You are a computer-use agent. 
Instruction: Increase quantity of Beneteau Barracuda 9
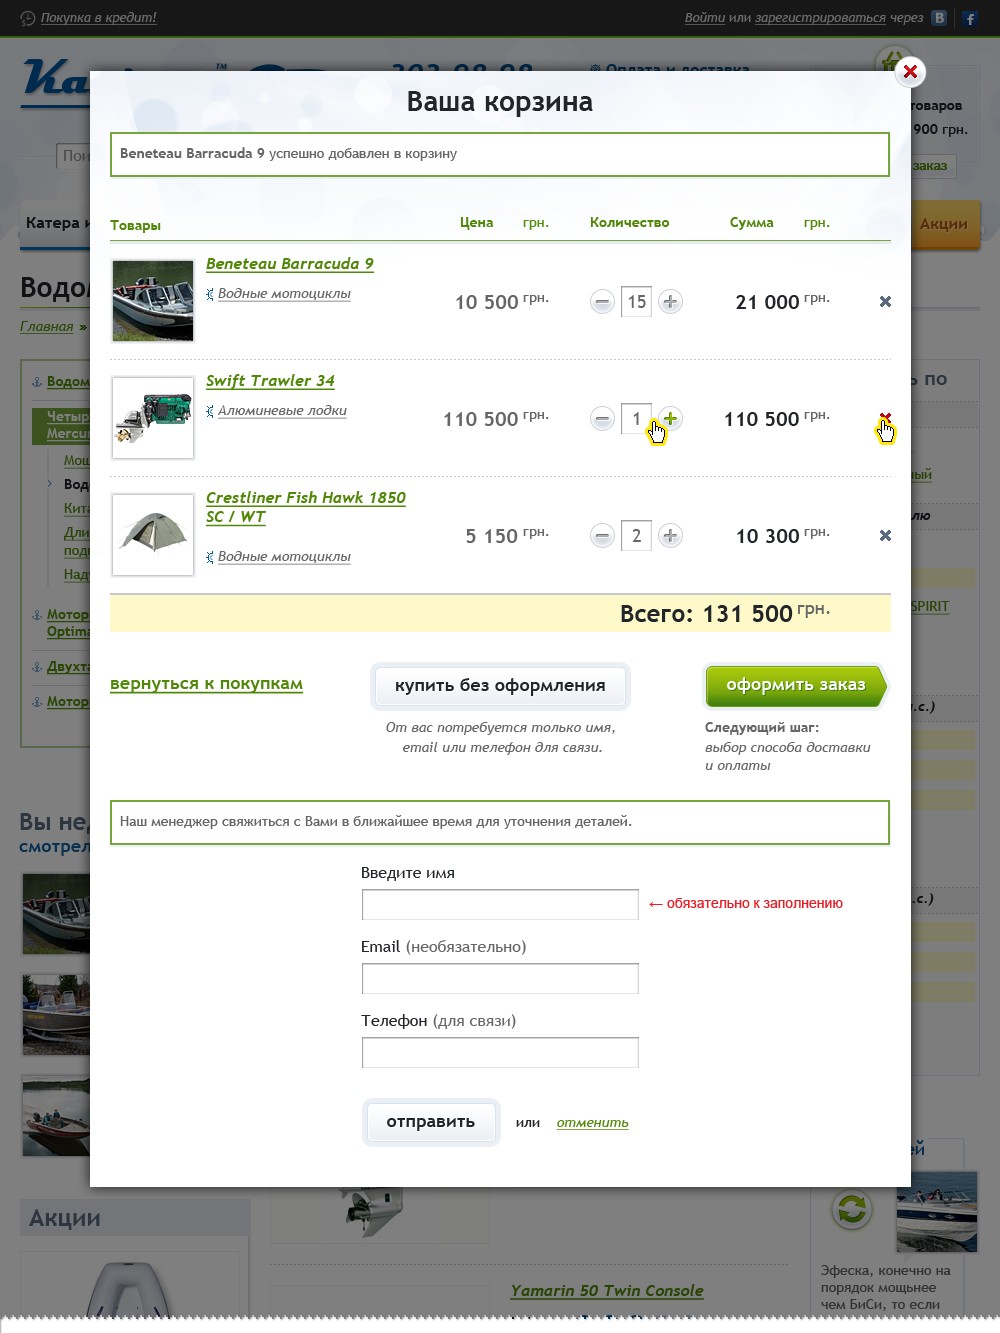click(x=670, y=301)
